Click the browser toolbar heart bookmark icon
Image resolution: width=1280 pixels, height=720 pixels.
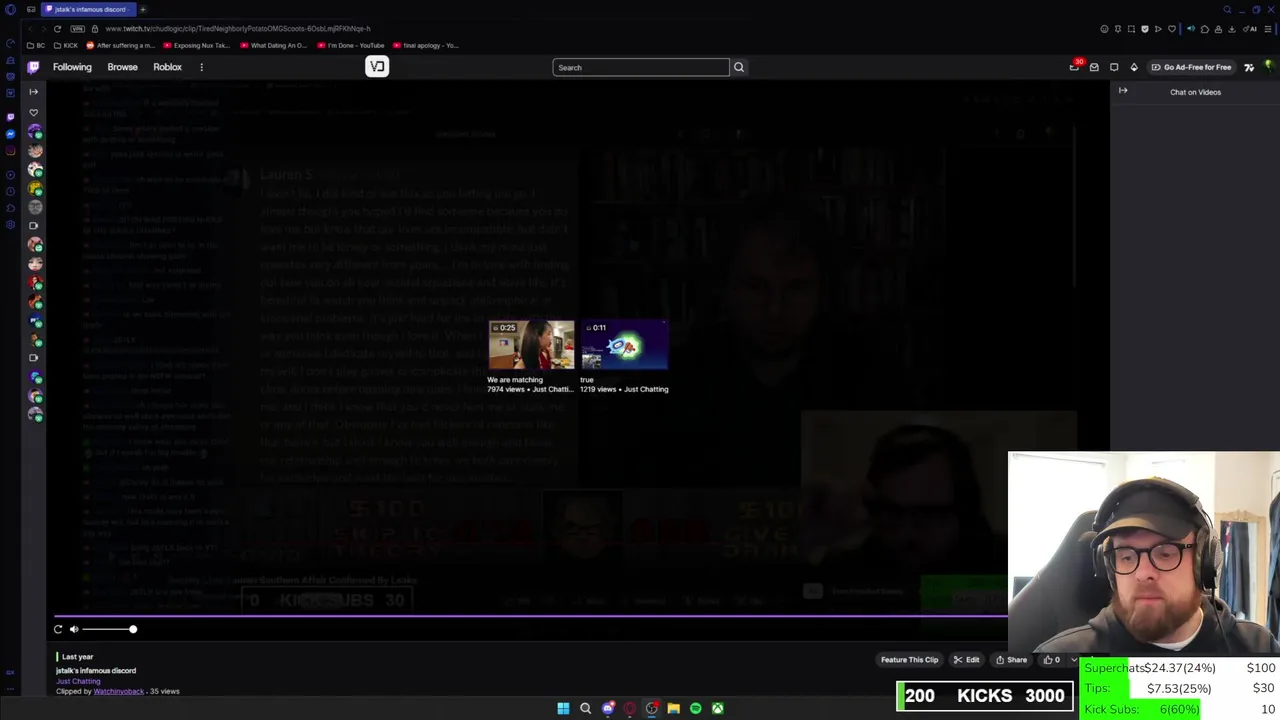1172,29
